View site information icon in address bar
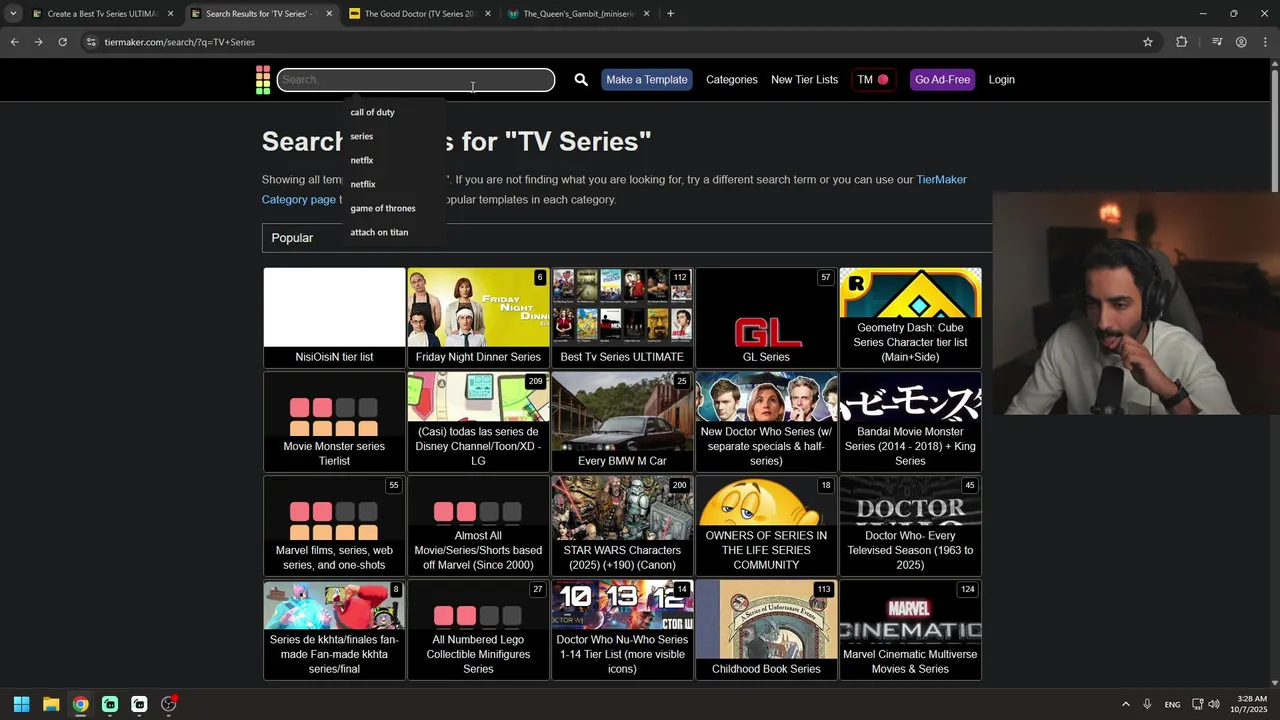Screen dimensions: 1280x720 click(91, 42)
